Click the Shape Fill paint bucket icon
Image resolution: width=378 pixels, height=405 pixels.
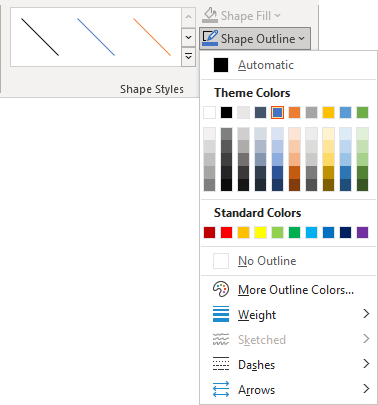[210, 15]
